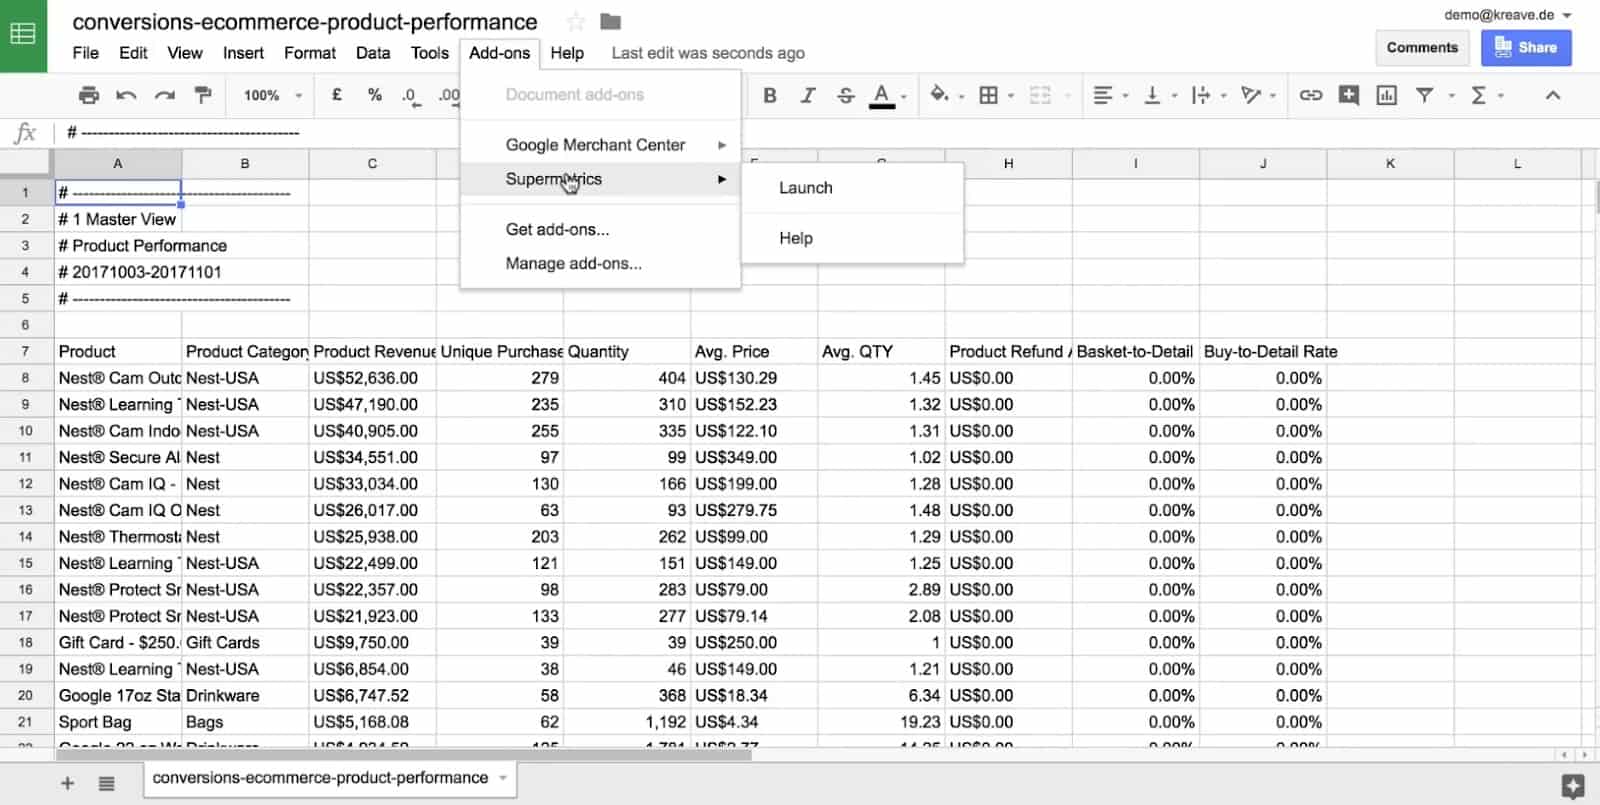The image size is (1600, 805).
Task: Click the document title text
Action: click(x=305, y=22)
